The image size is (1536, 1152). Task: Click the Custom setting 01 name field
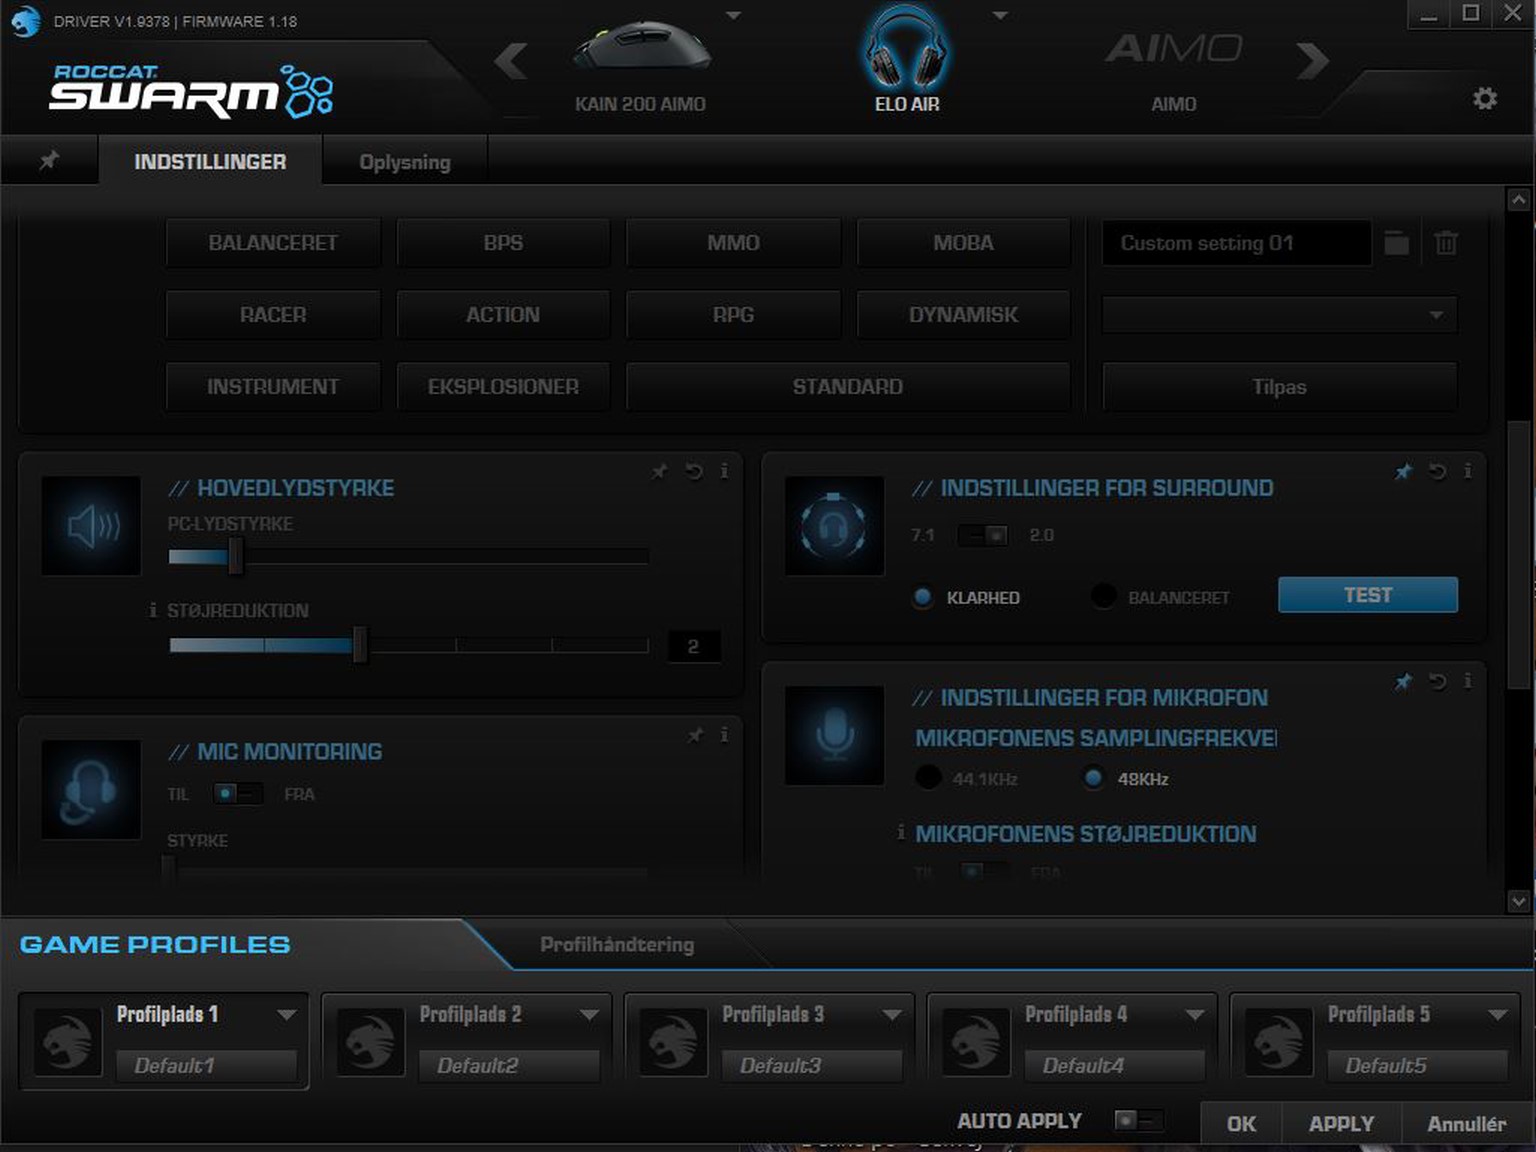click(x=1236, y=243)
